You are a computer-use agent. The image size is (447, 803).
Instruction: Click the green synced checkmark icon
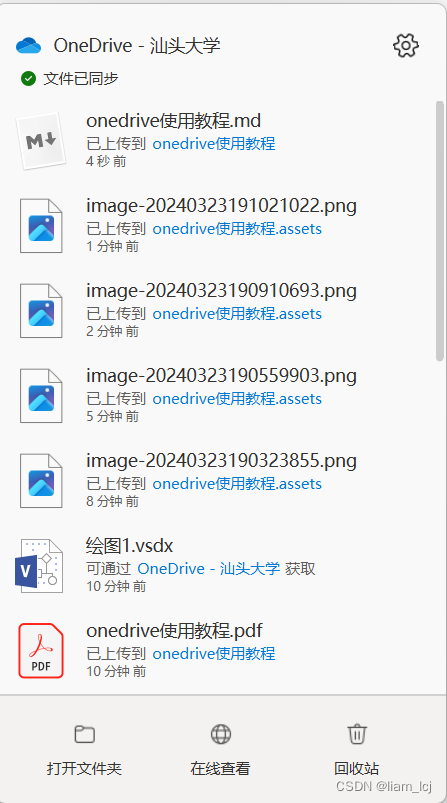coord(28,78)
